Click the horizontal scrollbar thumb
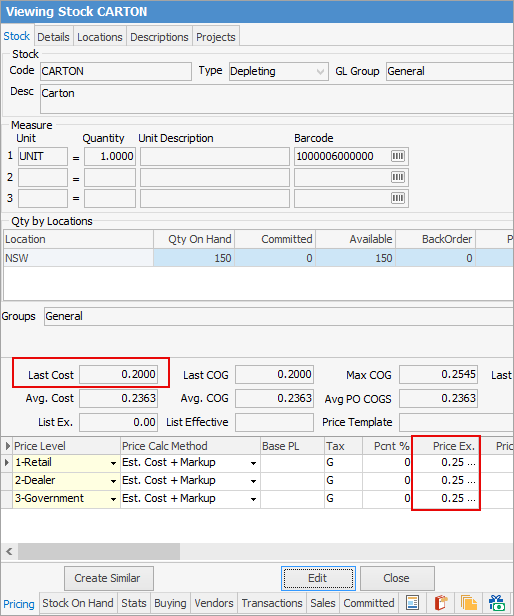This screenshot has width=514, height=616. point(99,551)
